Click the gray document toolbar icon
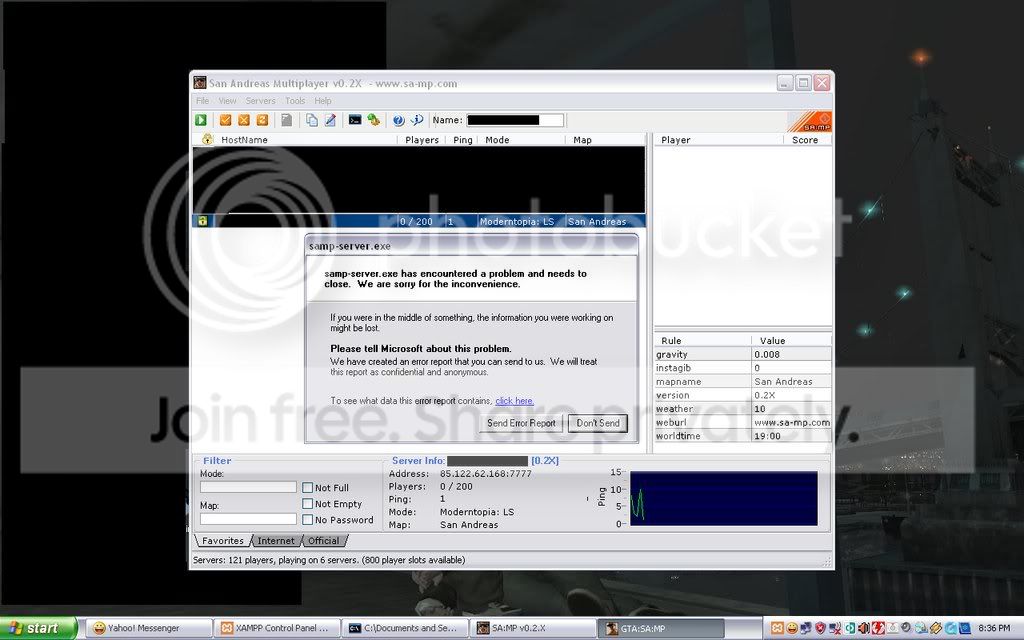Screen dimensions: 1024x640 click(x=286, y=120)
